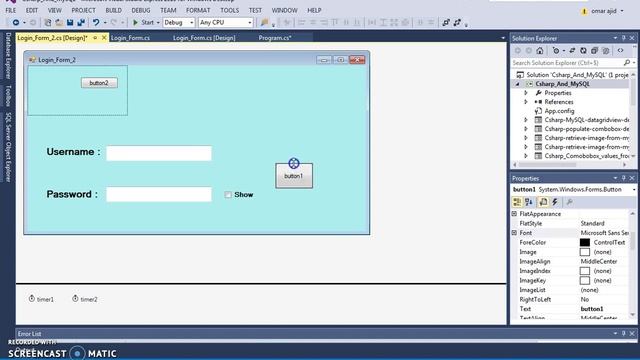Click the black ForeColor swatch

point(584,242)
